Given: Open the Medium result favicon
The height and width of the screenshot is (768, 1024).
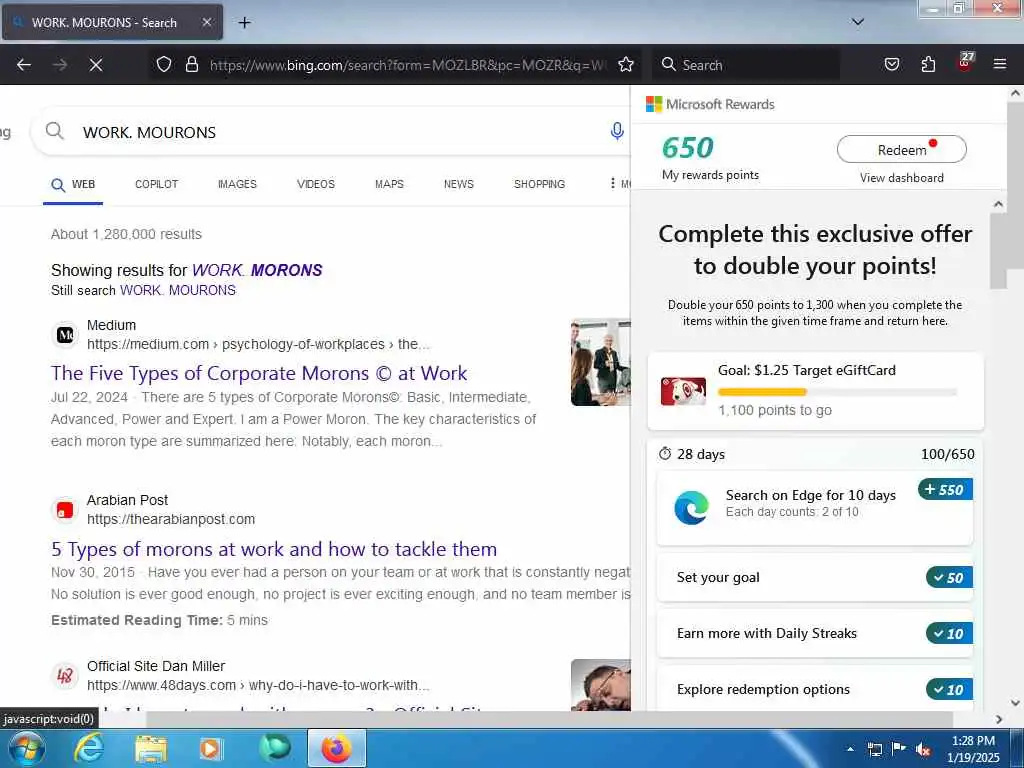Looking at the screenshot, I should [x=65, y=335].
